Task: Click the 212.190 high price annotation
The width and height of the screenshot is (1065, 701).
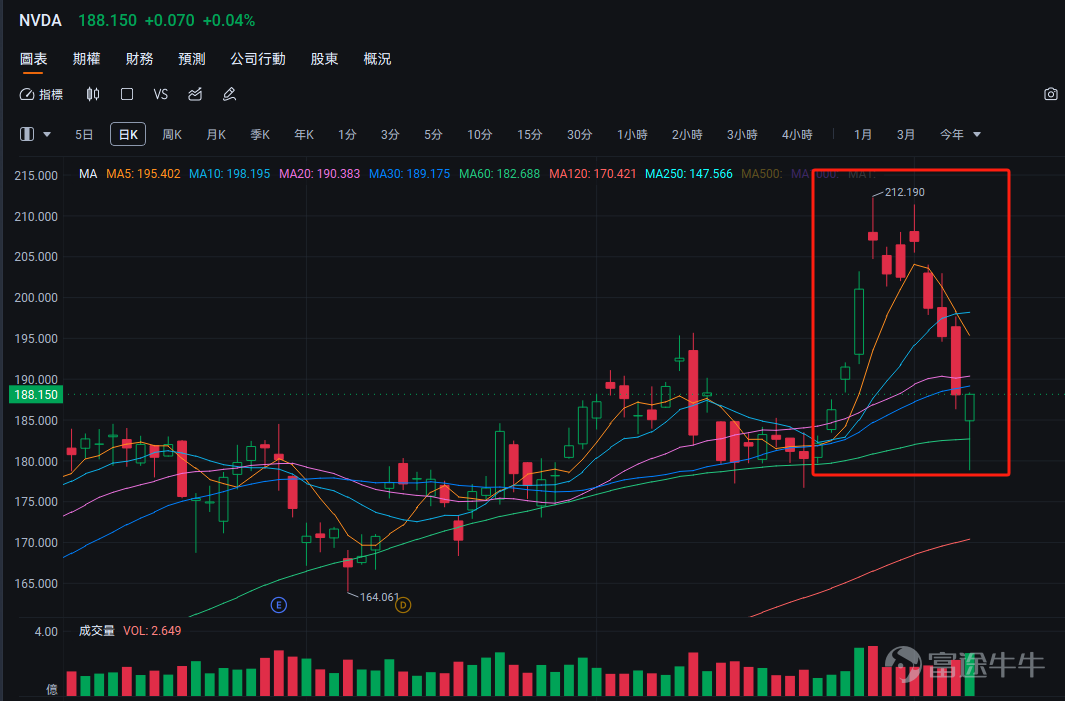Action: [x=905, y=192]
